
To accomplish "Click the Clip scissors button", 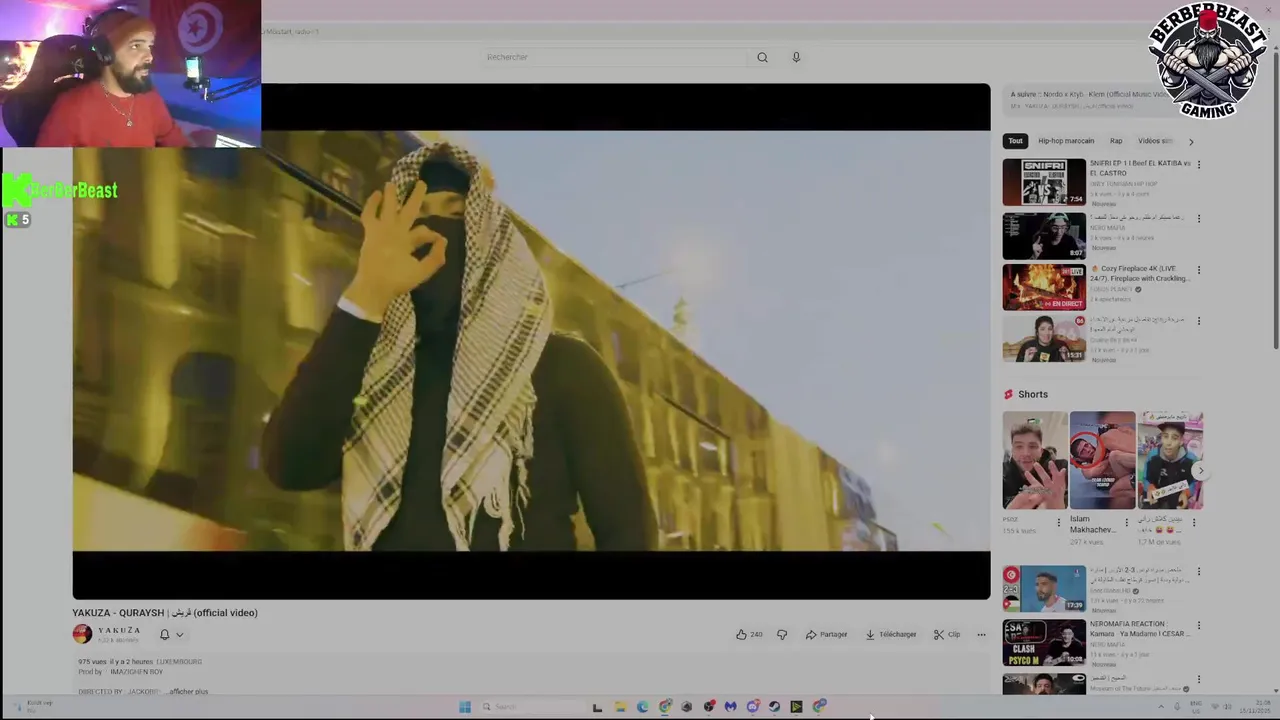I will tap(946, 634).
